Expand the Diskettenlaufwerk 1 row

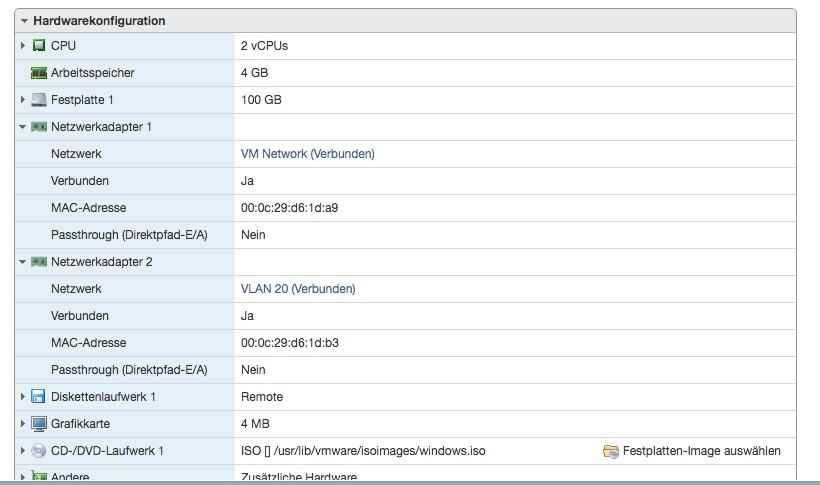pyautogui.click(x=23, y=397)
